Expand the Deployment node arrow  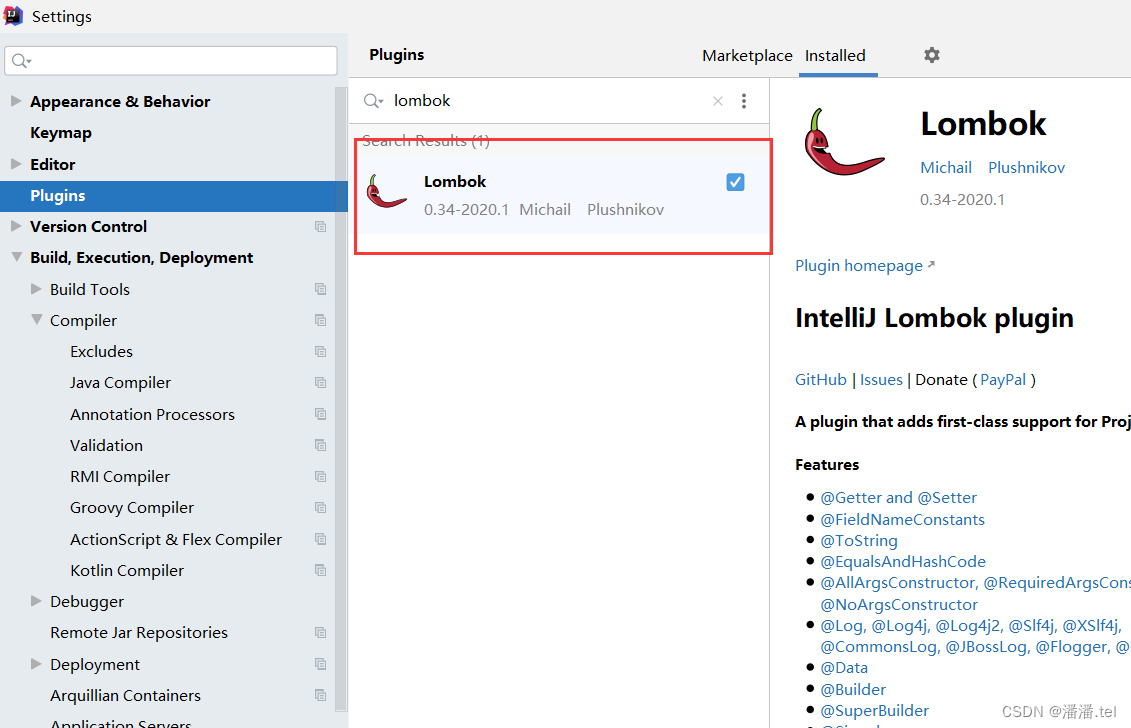pos(36,664)
